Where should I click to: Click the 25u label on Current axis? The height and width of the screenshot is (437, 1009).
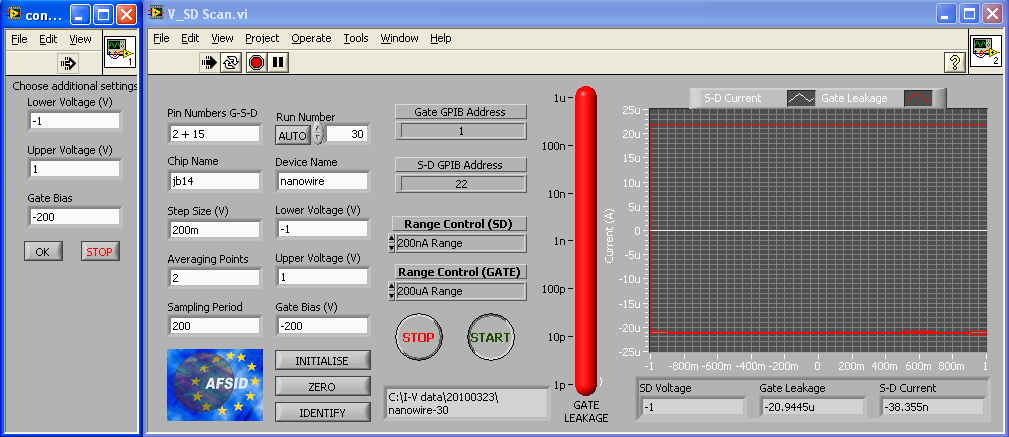[629, 110]
